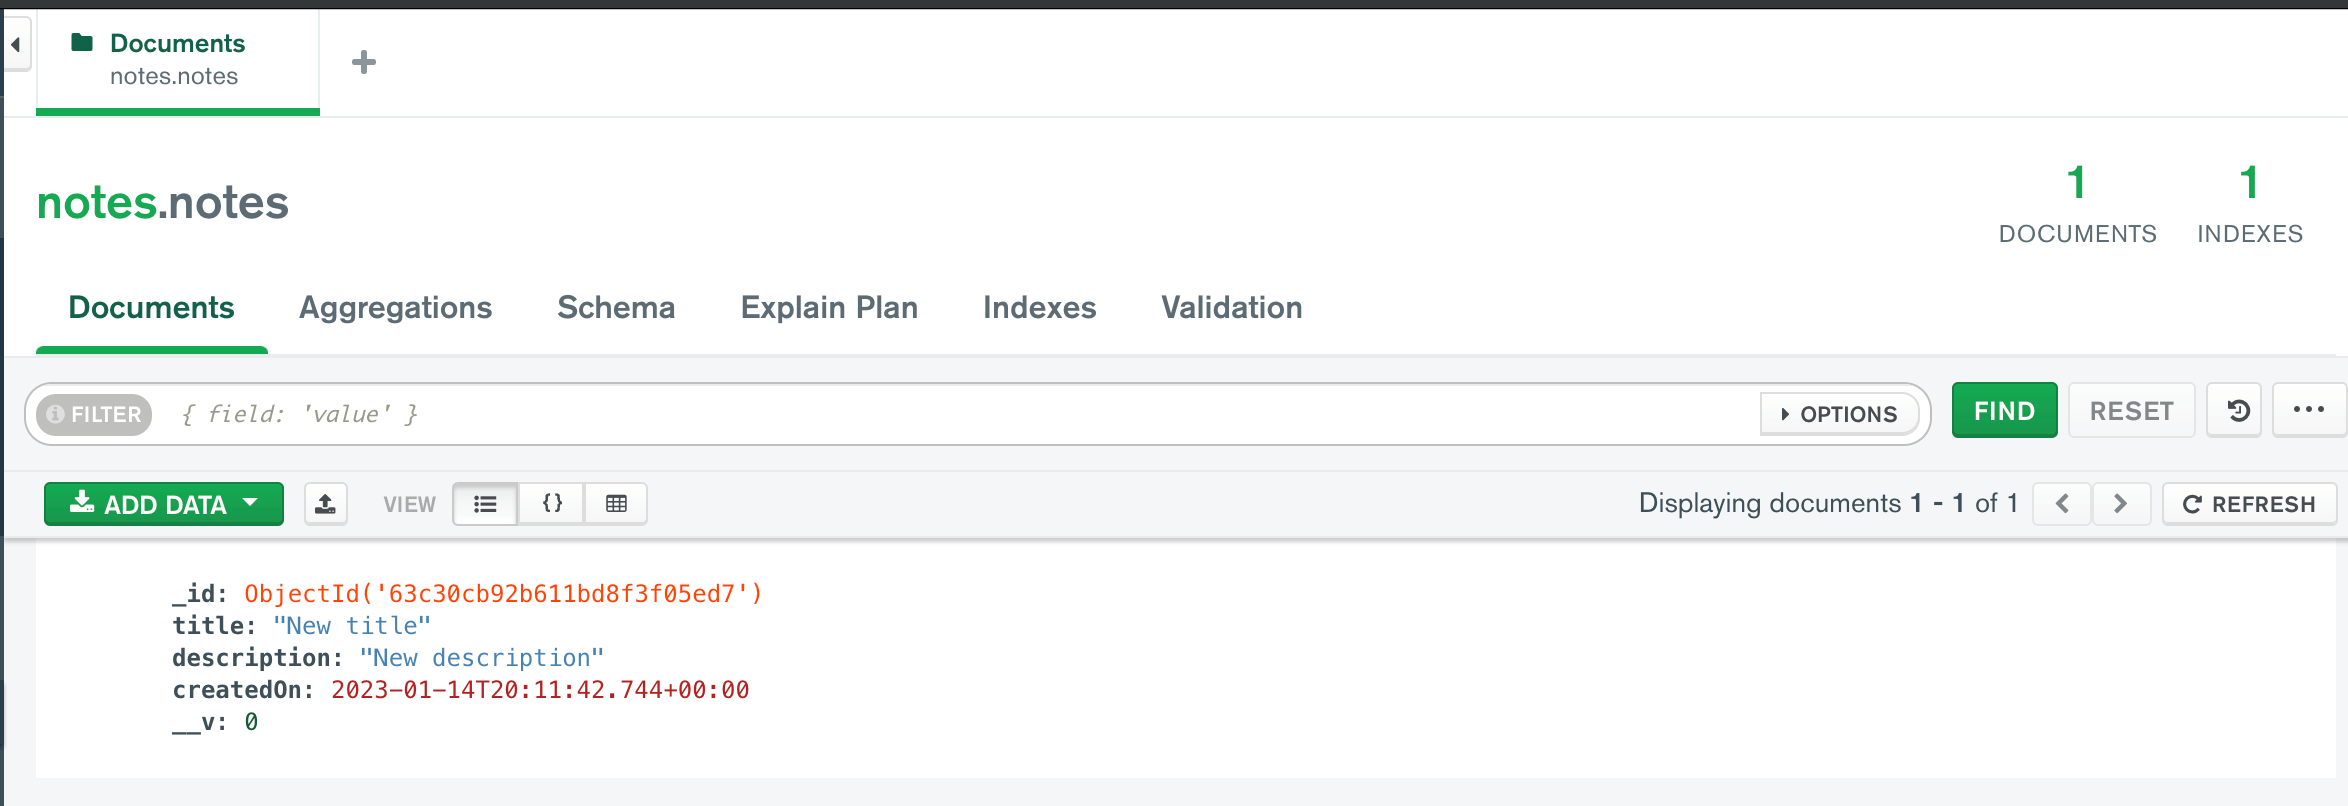Open the Schema tab
Image resolution: width=2348 pixels, height=806 pixels.
point(615,308)
